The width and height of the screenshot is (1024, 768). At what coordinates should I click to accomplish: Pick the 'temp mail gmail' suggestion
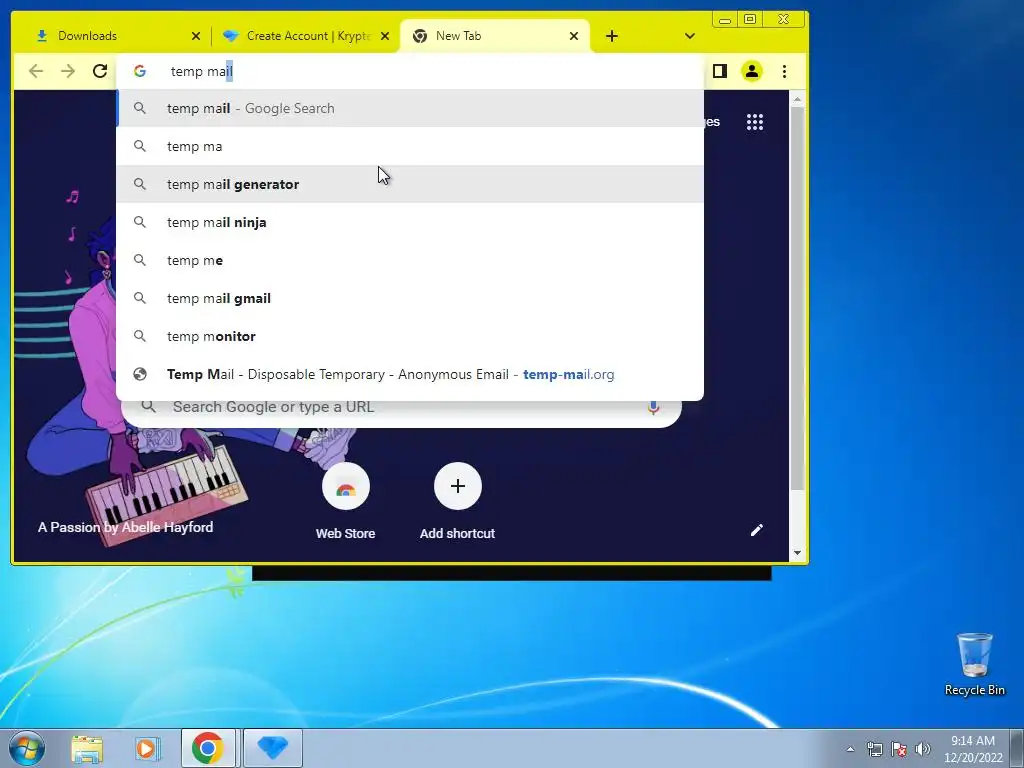click(410, 298)
